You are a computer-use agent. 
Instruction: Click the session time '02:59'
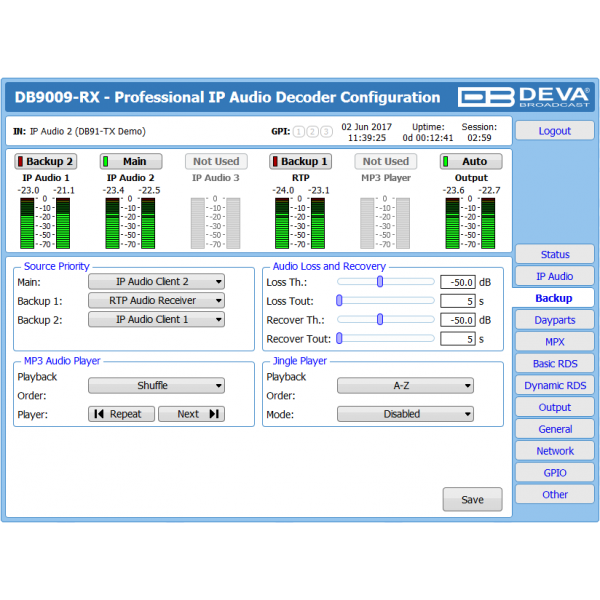click(479, 138)
